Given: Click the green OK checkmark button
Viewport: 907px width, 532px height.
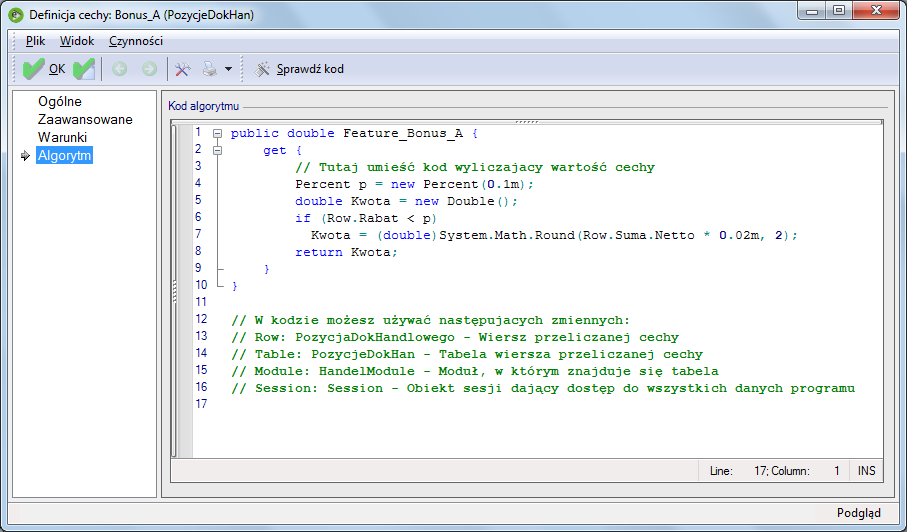Looking at the screenshot, I should point(44,69).
